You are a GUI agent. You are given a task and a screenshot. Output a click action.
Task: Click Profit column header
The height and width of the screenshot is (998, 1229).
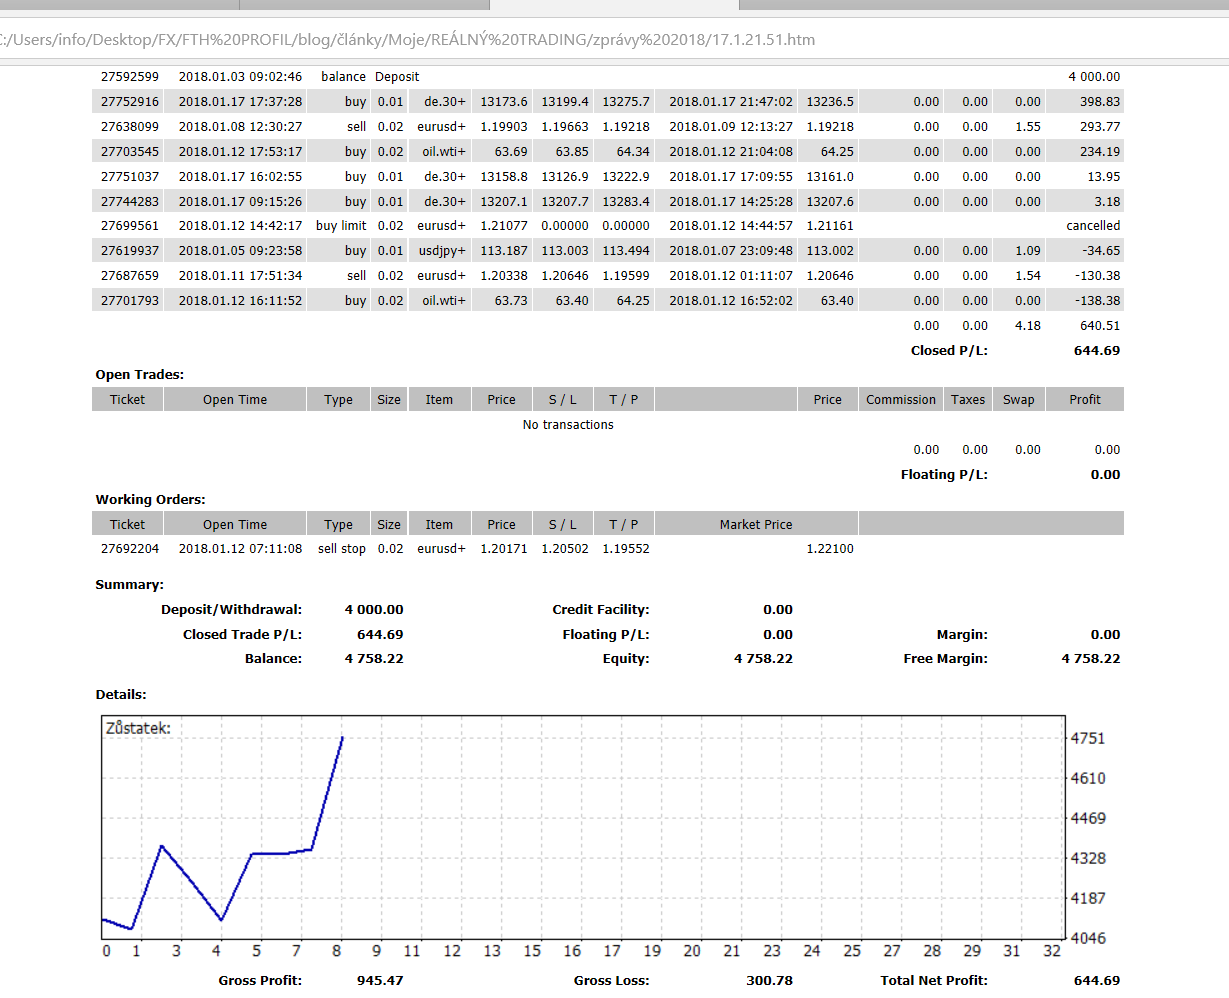[1085, 400]
